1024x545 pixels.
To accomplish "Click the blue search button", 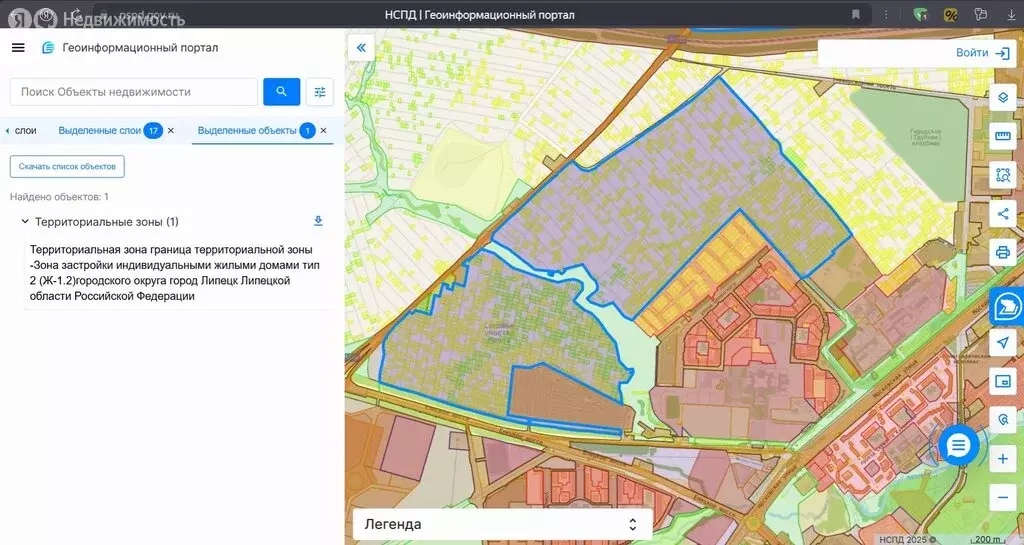I will (282, 92).
